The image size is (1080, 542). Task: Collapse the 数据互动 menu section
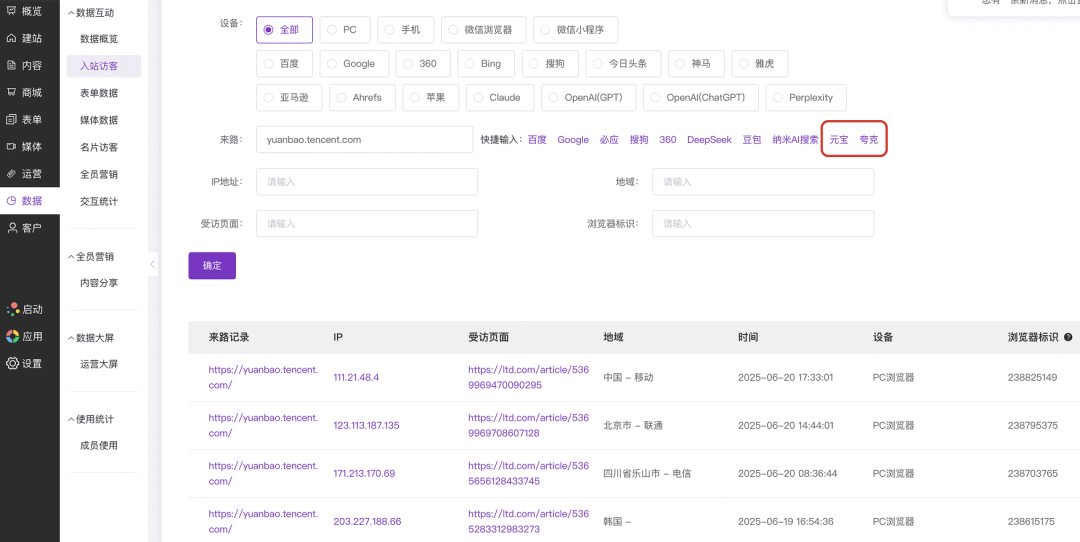(x=71, y=13)
